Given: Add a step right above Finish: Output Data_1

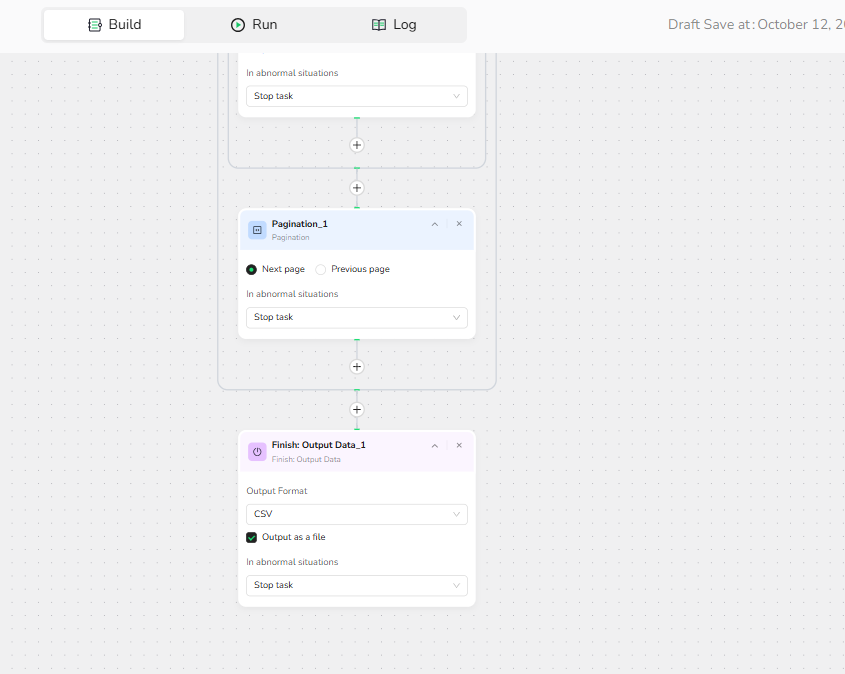Looking at the screenshot, I should pos(357,410).
